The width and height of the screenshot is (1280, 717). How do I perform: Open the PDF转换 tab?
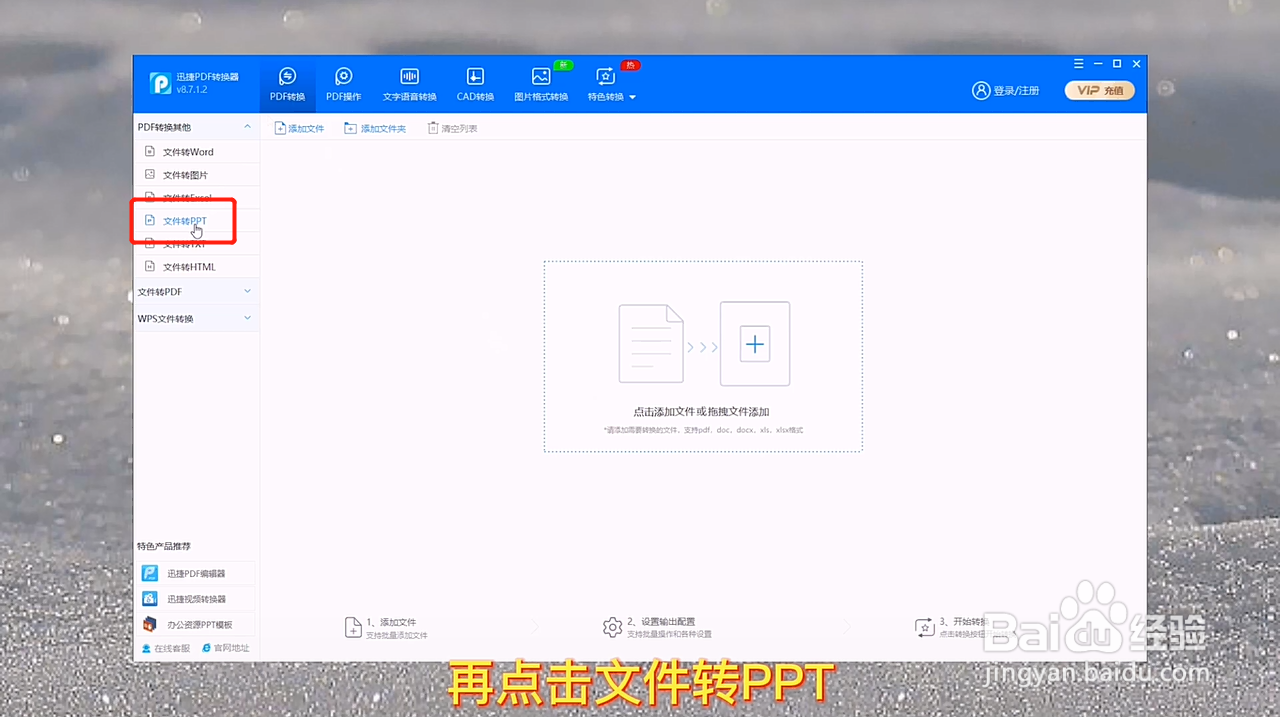pyautogui.click(x=287, y=85)
